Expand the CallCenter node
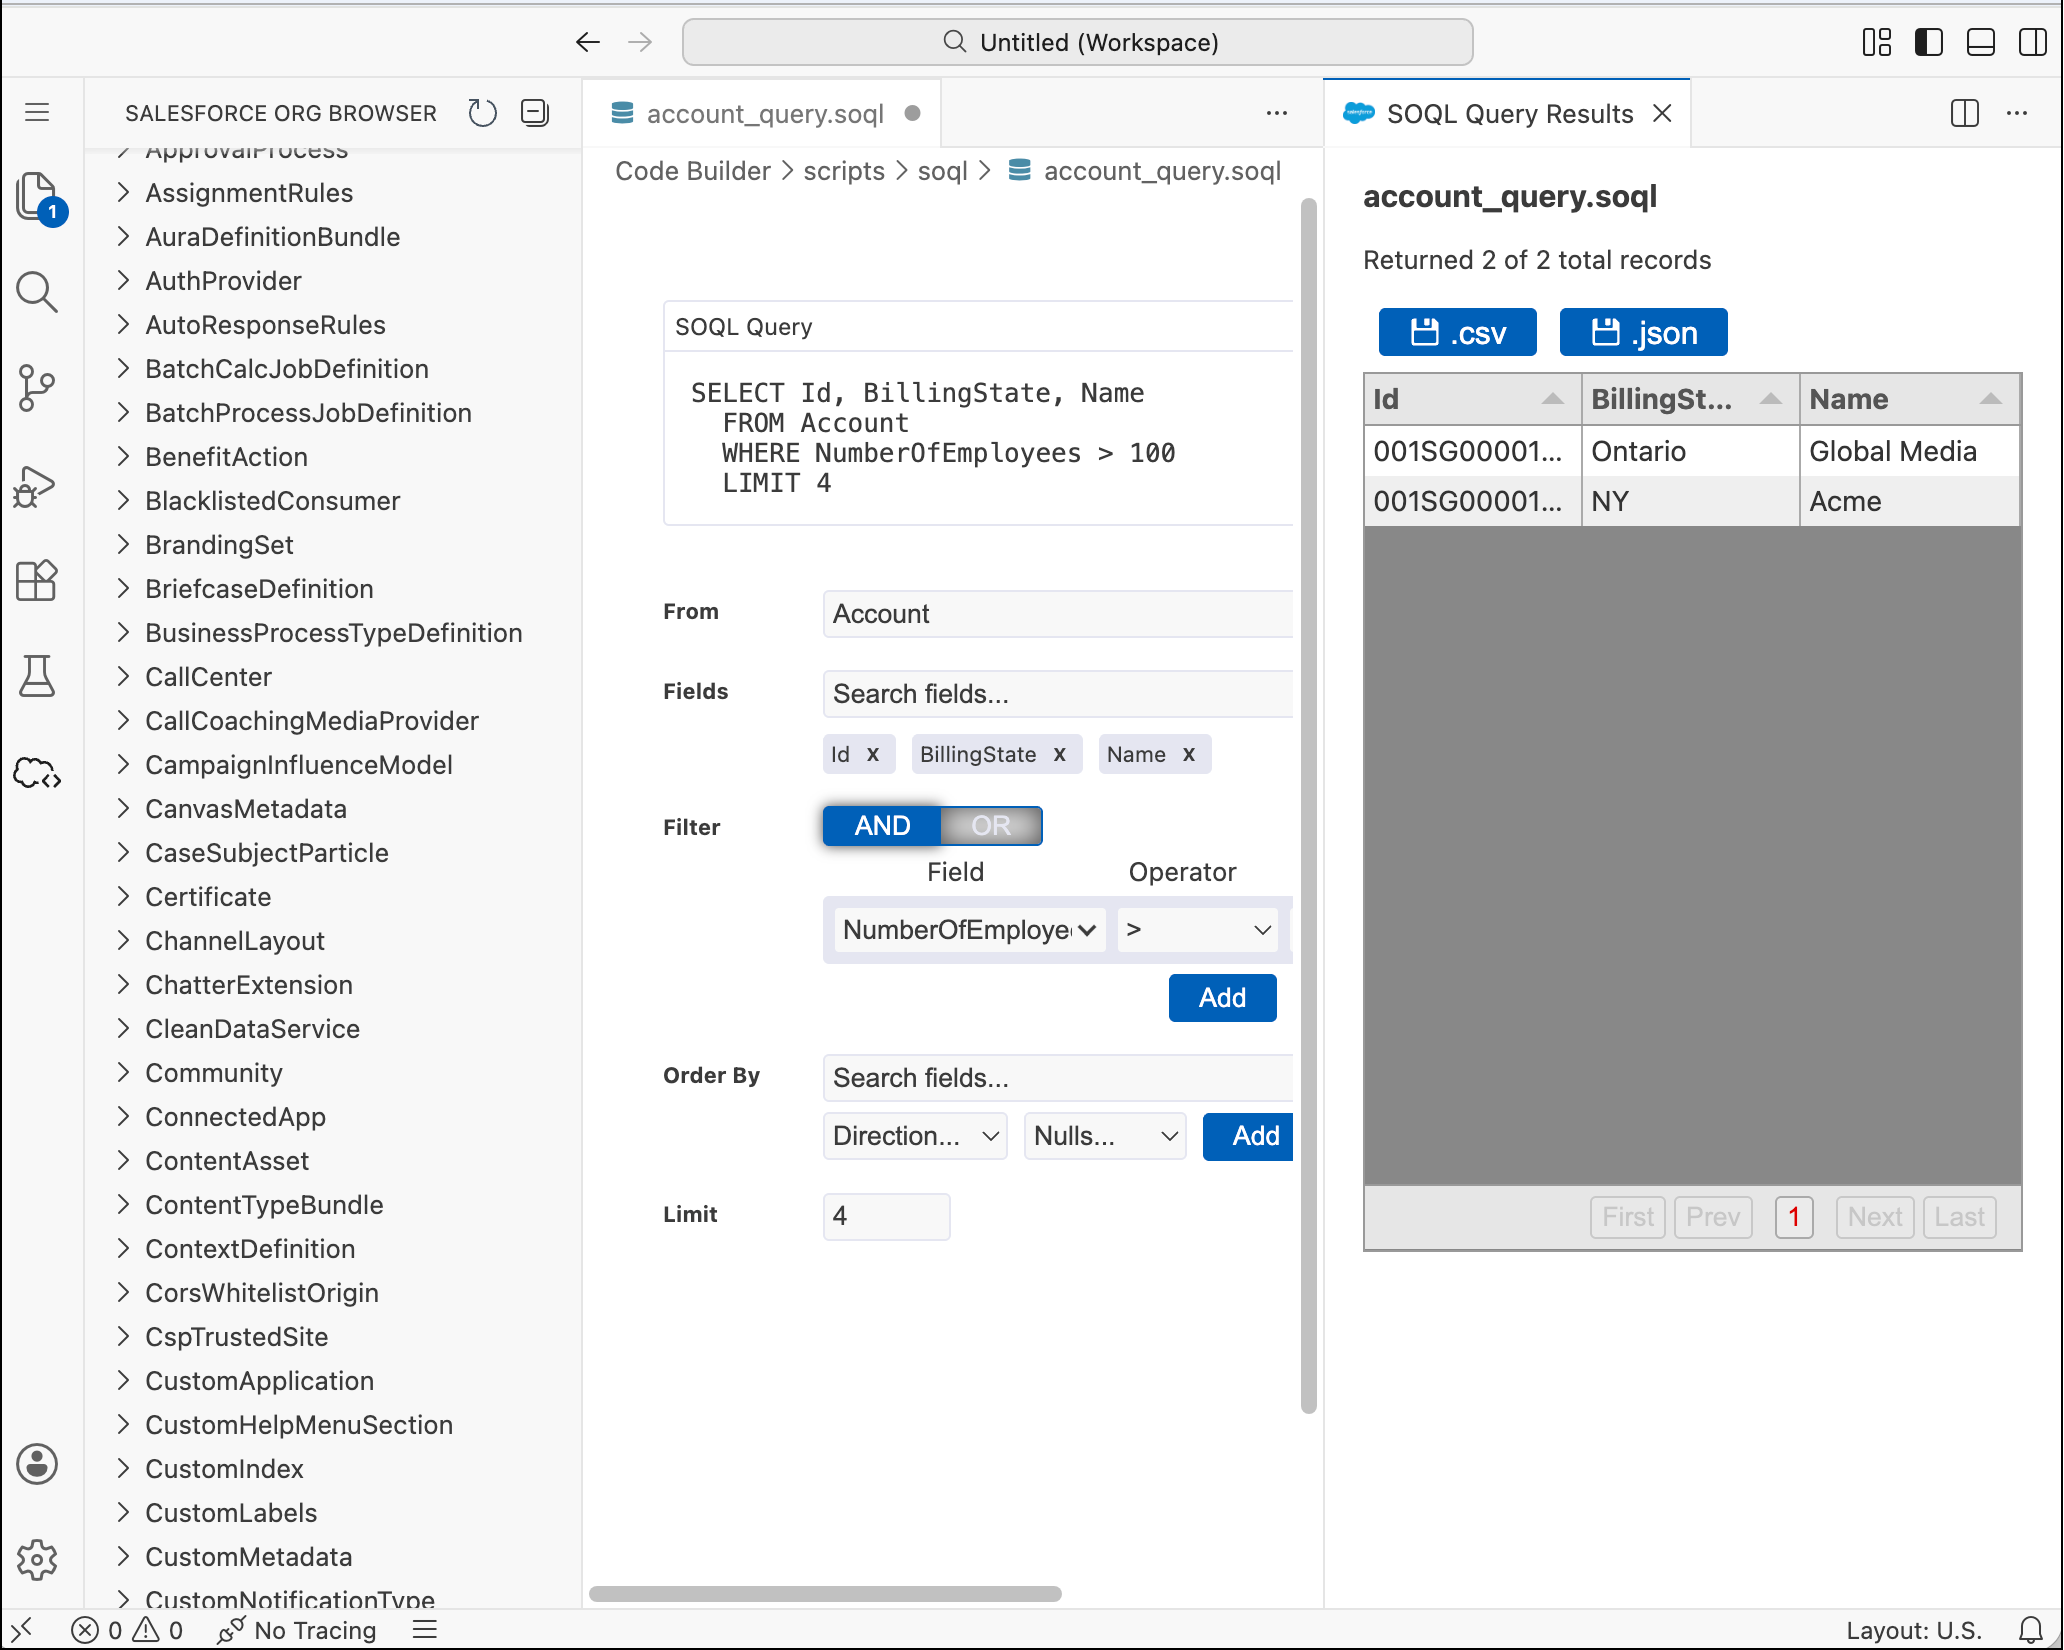Image resolution: width=2064 pixels, height=1650 pixels. [123, 676]
